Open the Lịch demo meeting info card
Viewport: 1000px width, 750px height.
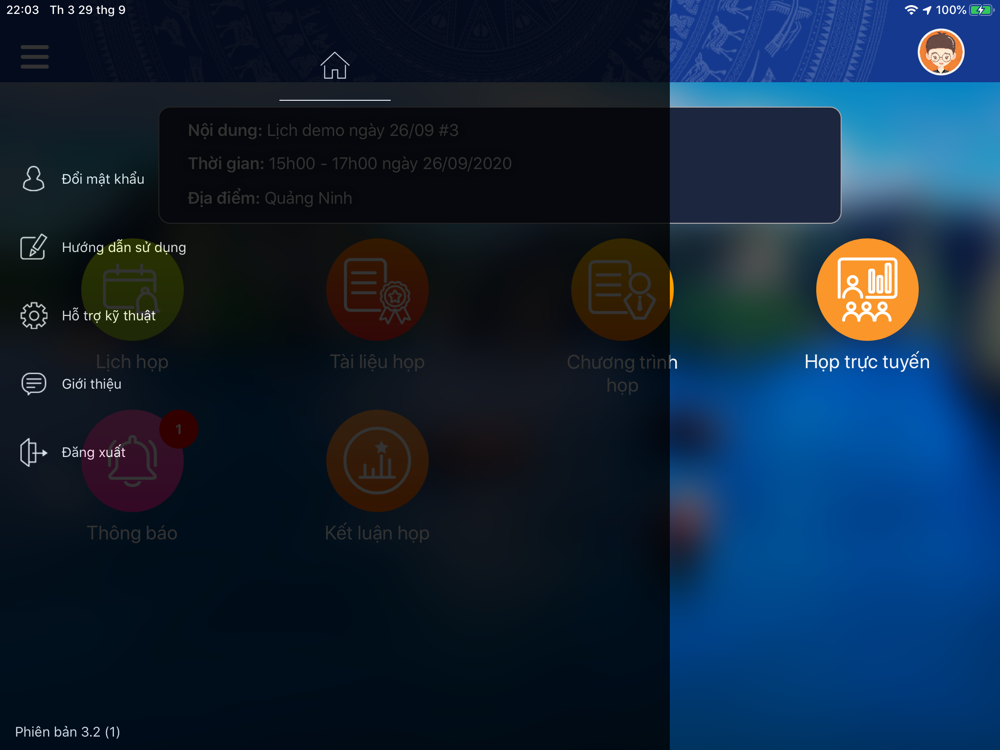click(499, 165)
